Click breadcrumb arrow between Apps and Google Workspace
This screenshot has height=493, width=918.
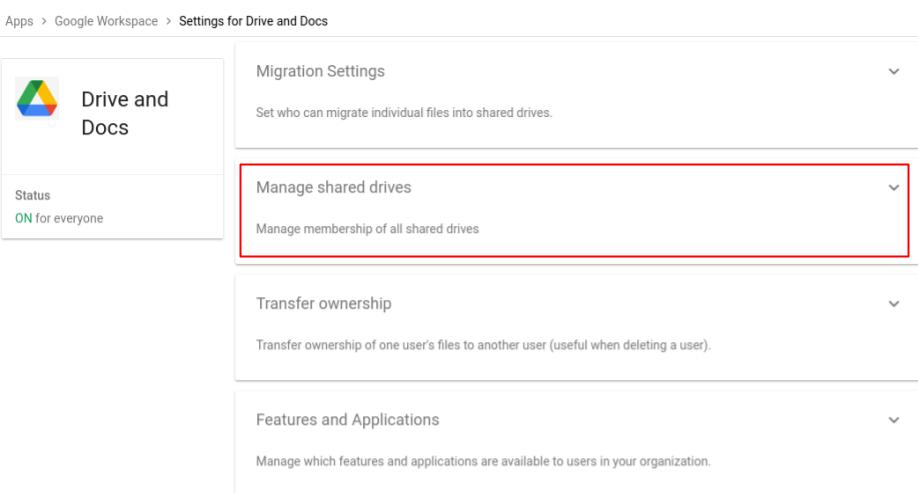tap(44, 21)
